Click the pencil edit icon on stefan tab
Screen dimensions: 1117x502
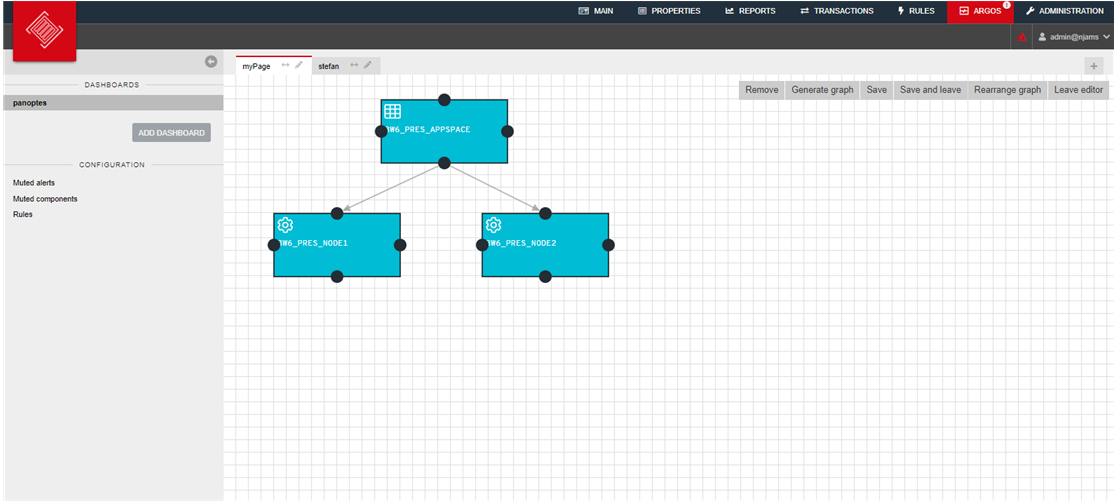tap(368, 66)
